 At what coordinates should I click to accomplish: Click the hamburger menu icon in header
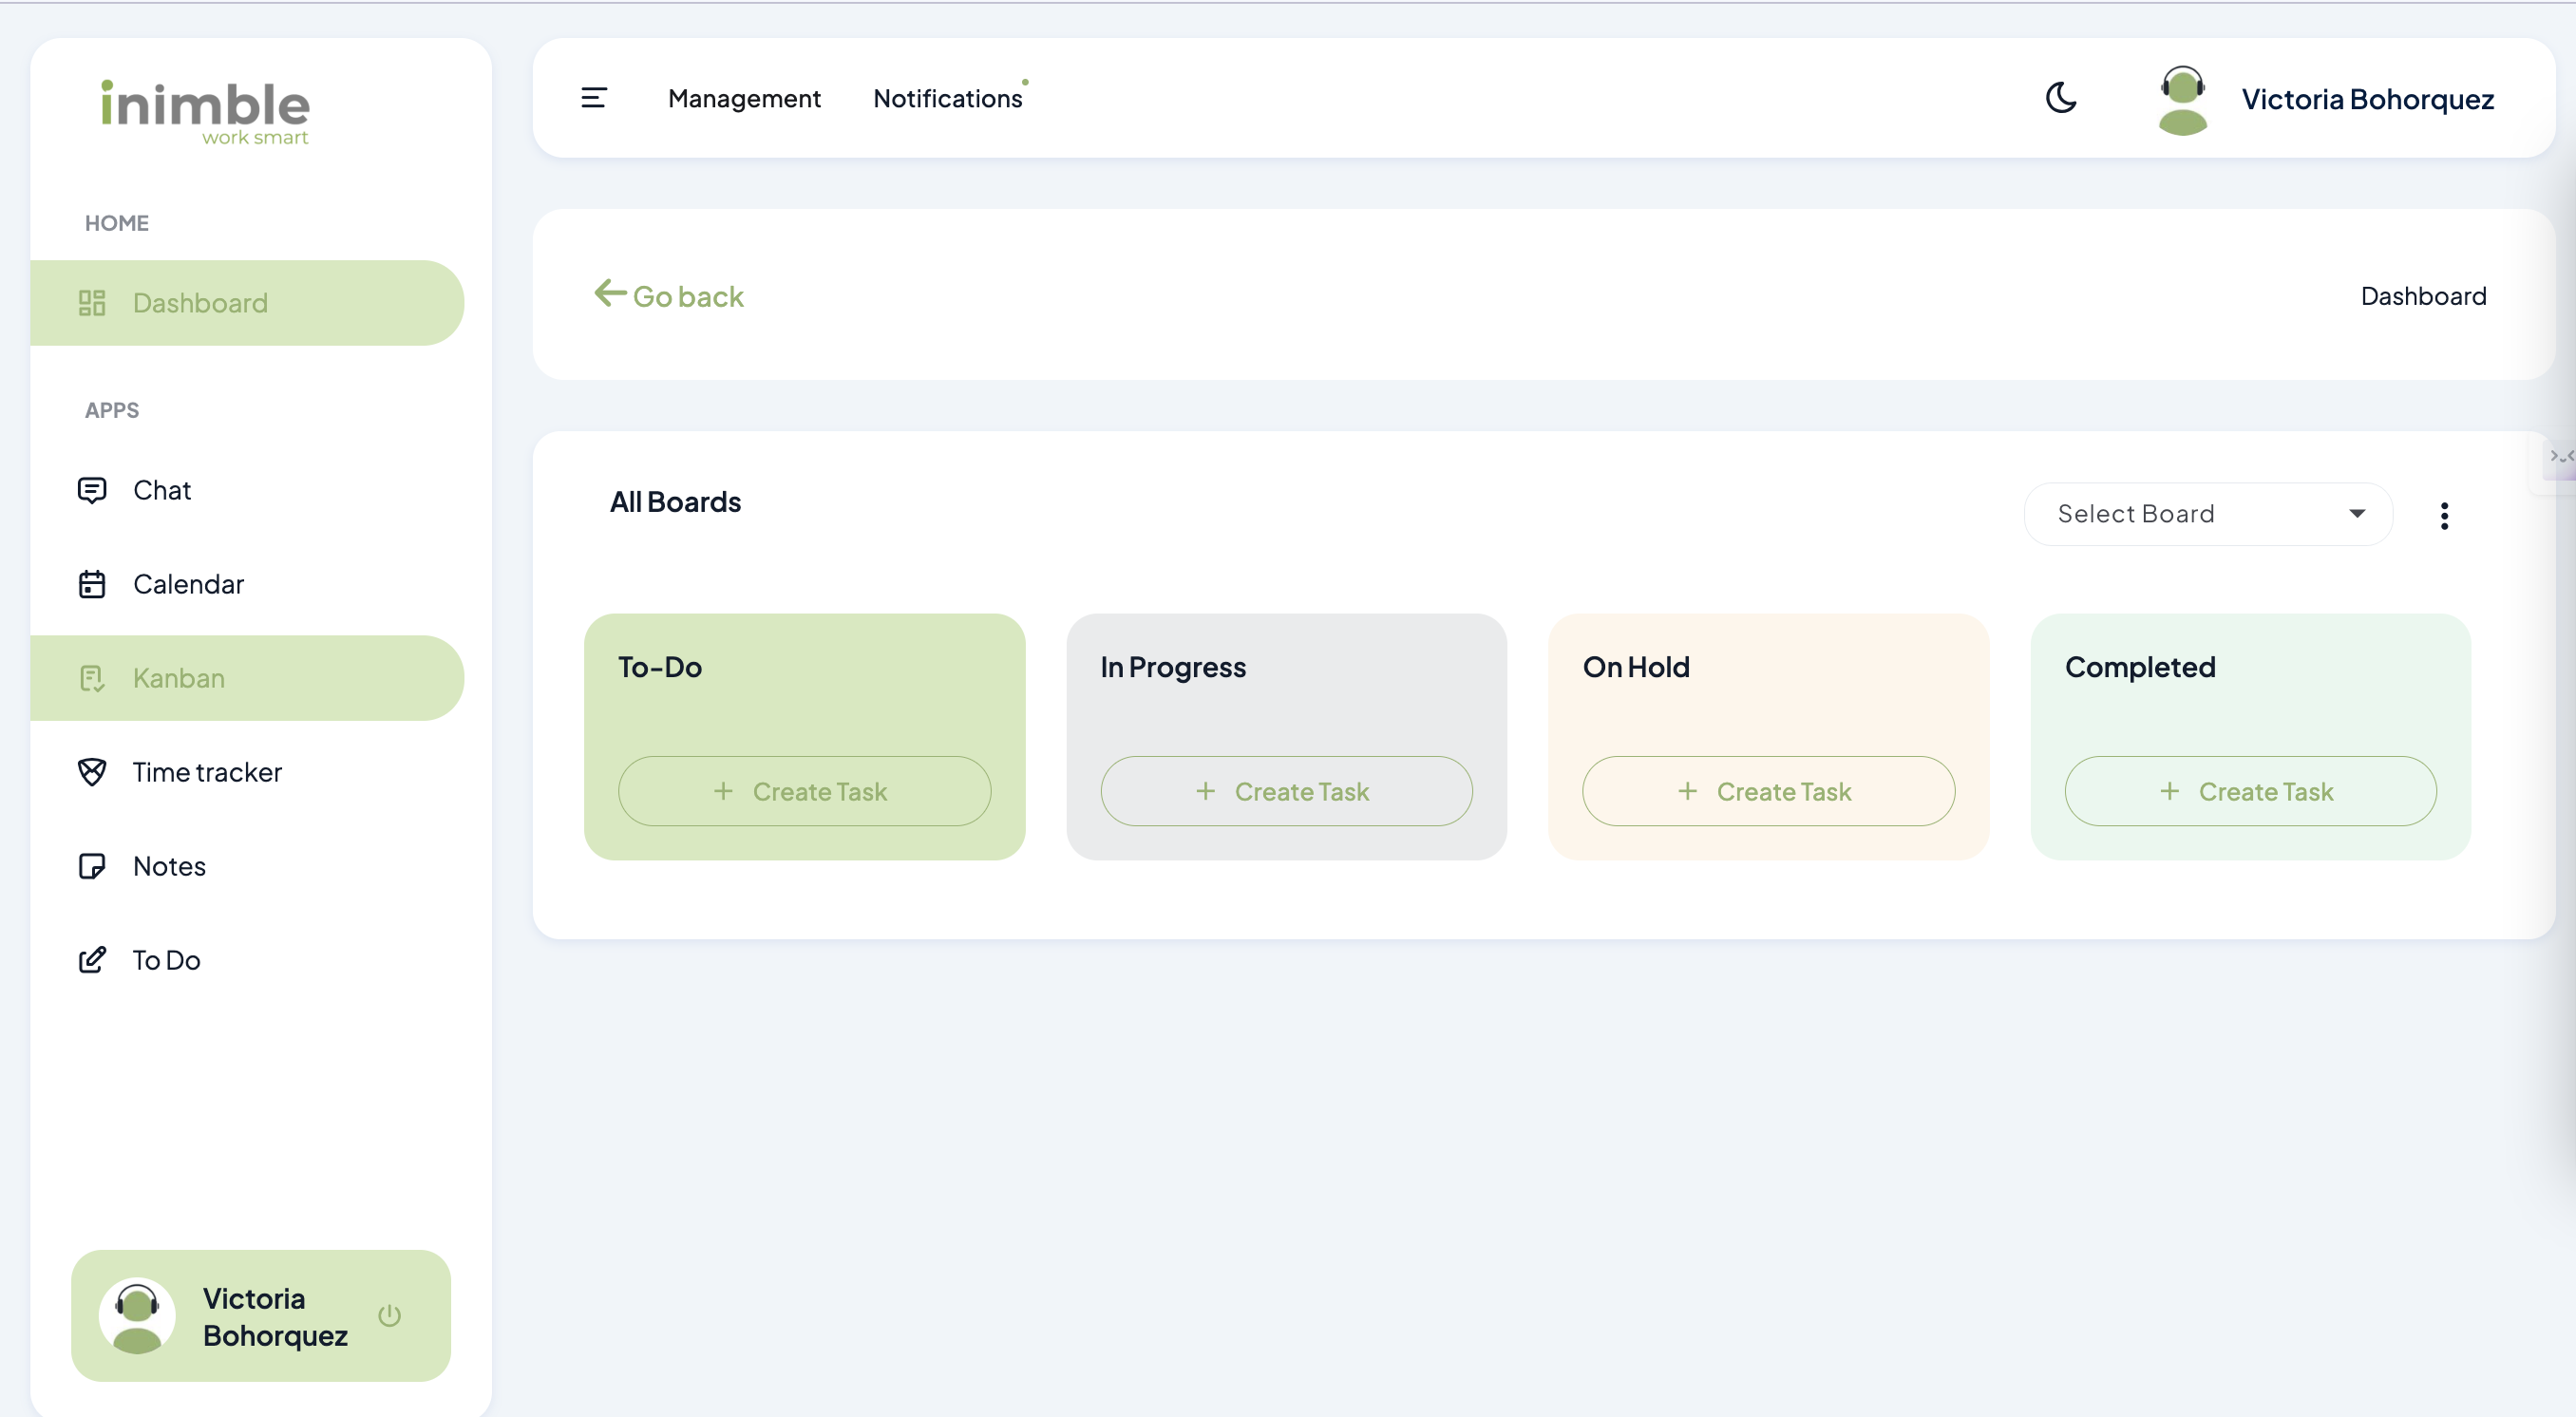click(x=594, y=98)
